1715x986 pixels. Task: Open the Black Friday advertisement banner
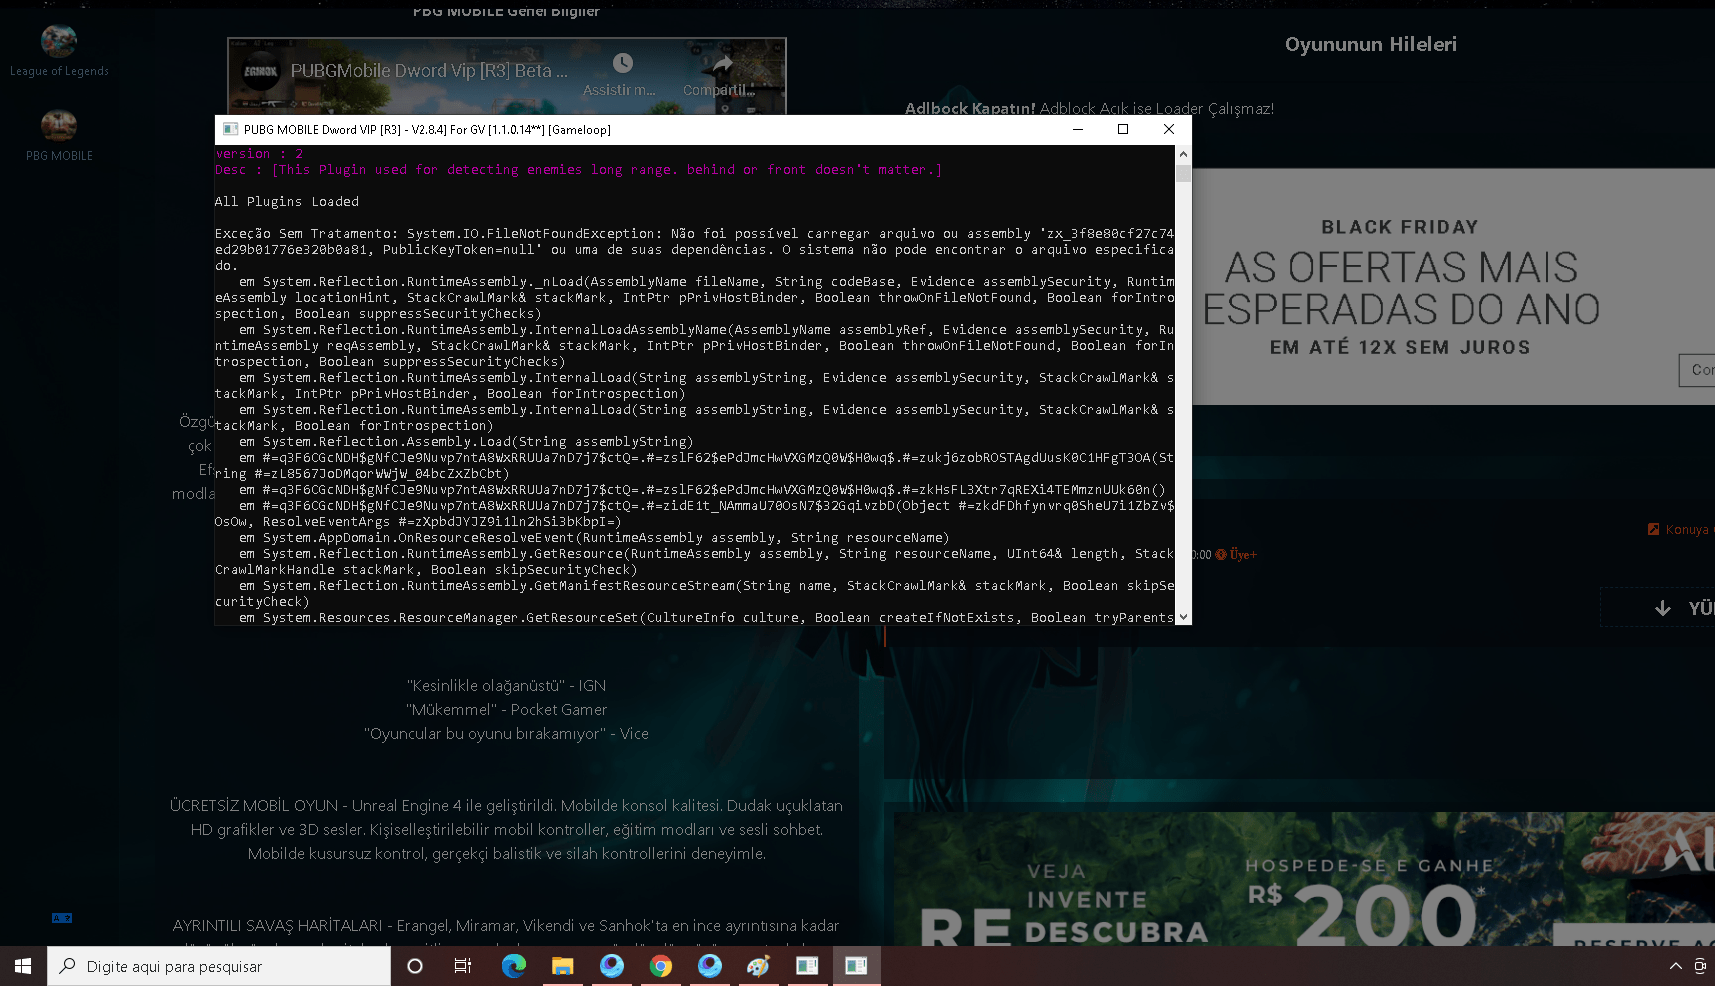pyautogui.click(x=1453, y=287)
